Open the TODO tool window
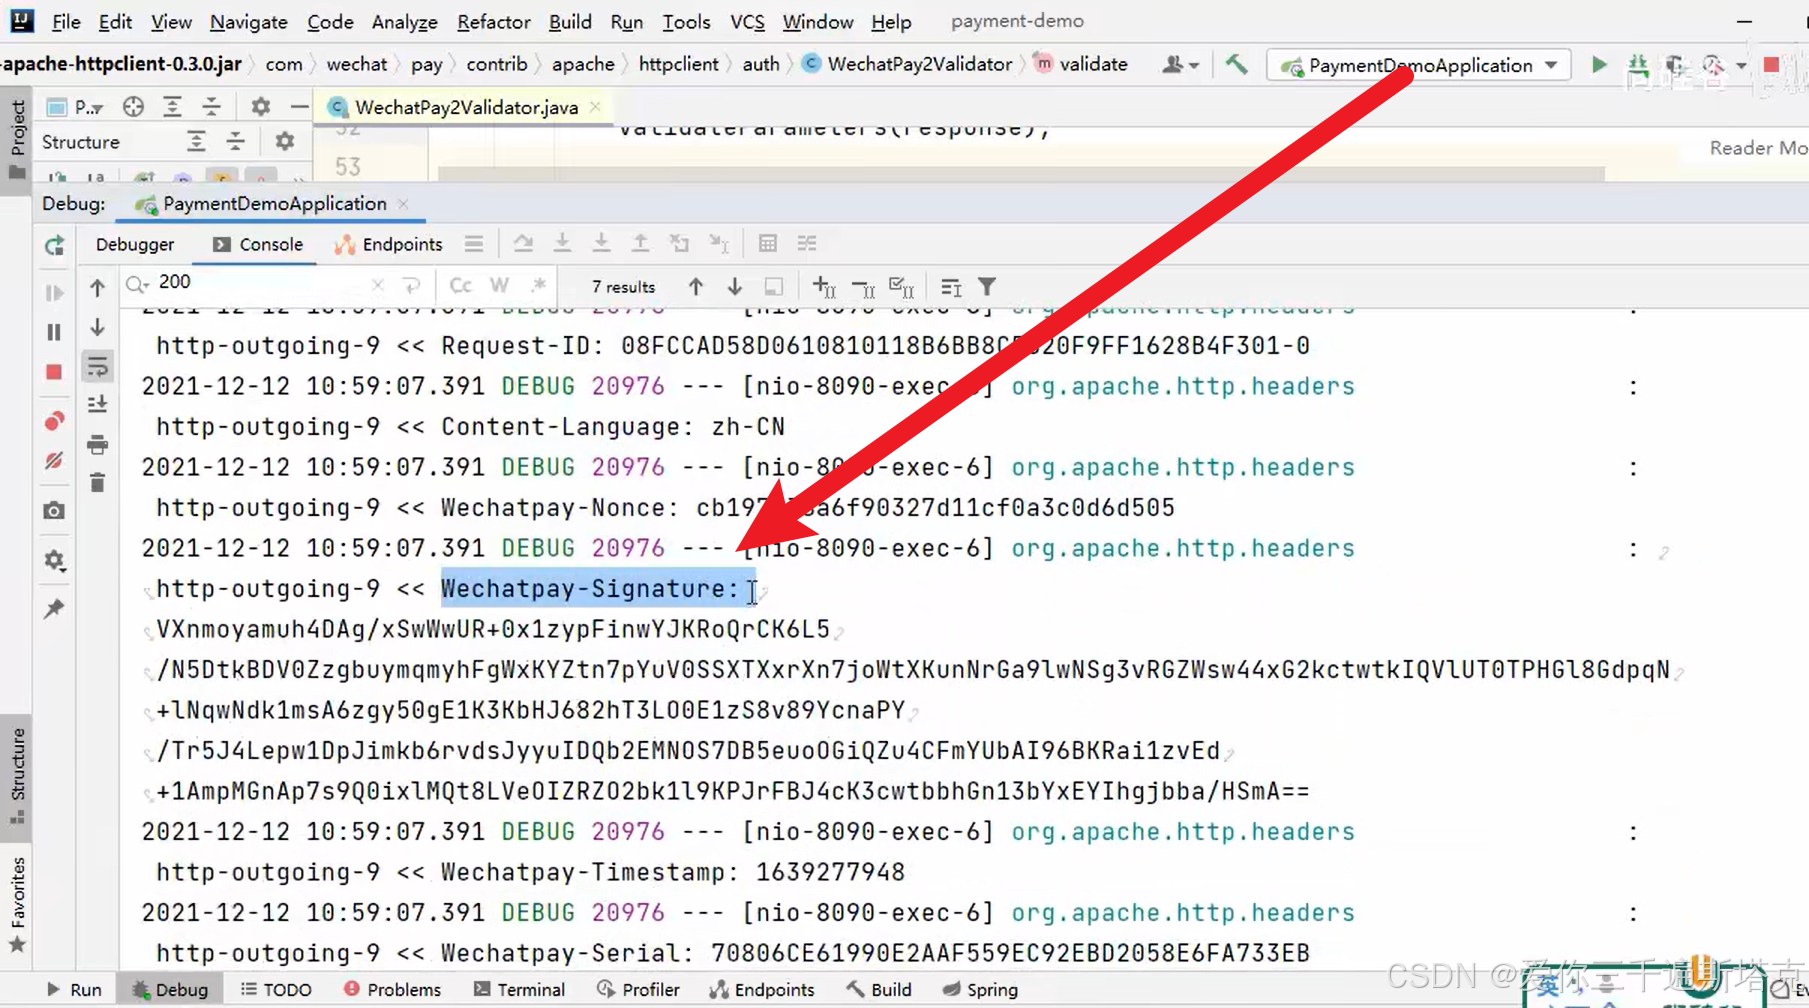 click(276, 989)
